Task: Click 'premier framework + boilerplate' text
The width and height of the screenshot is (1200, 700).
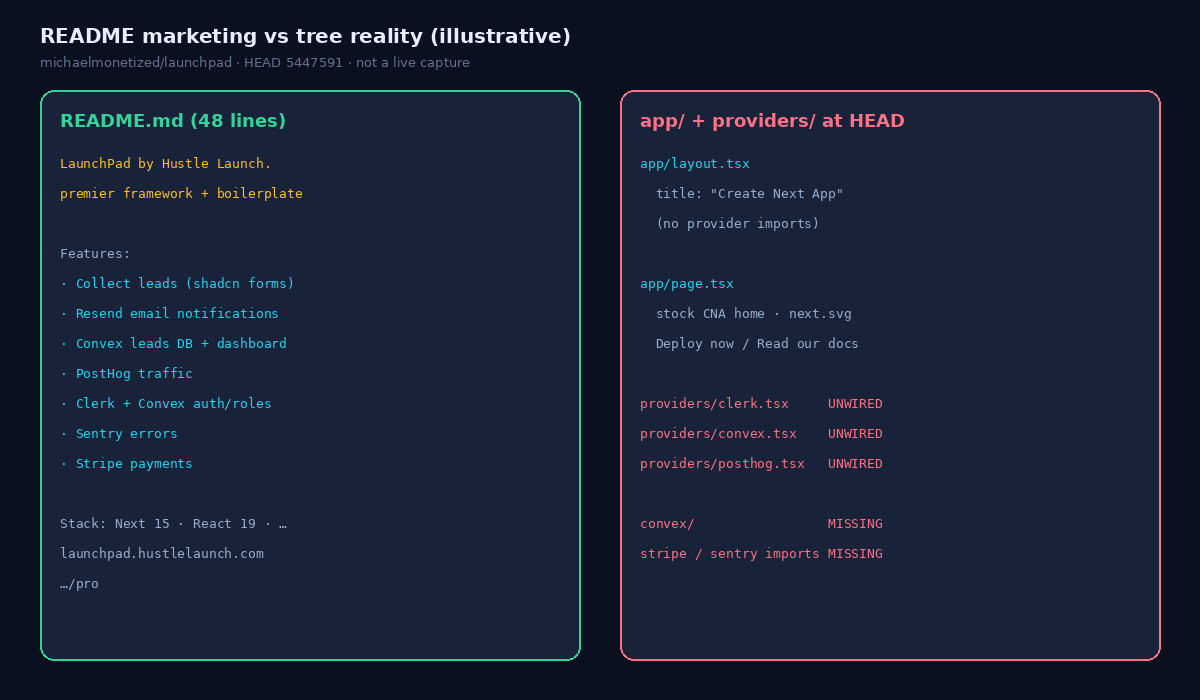Action: click(x=181, y=194)
